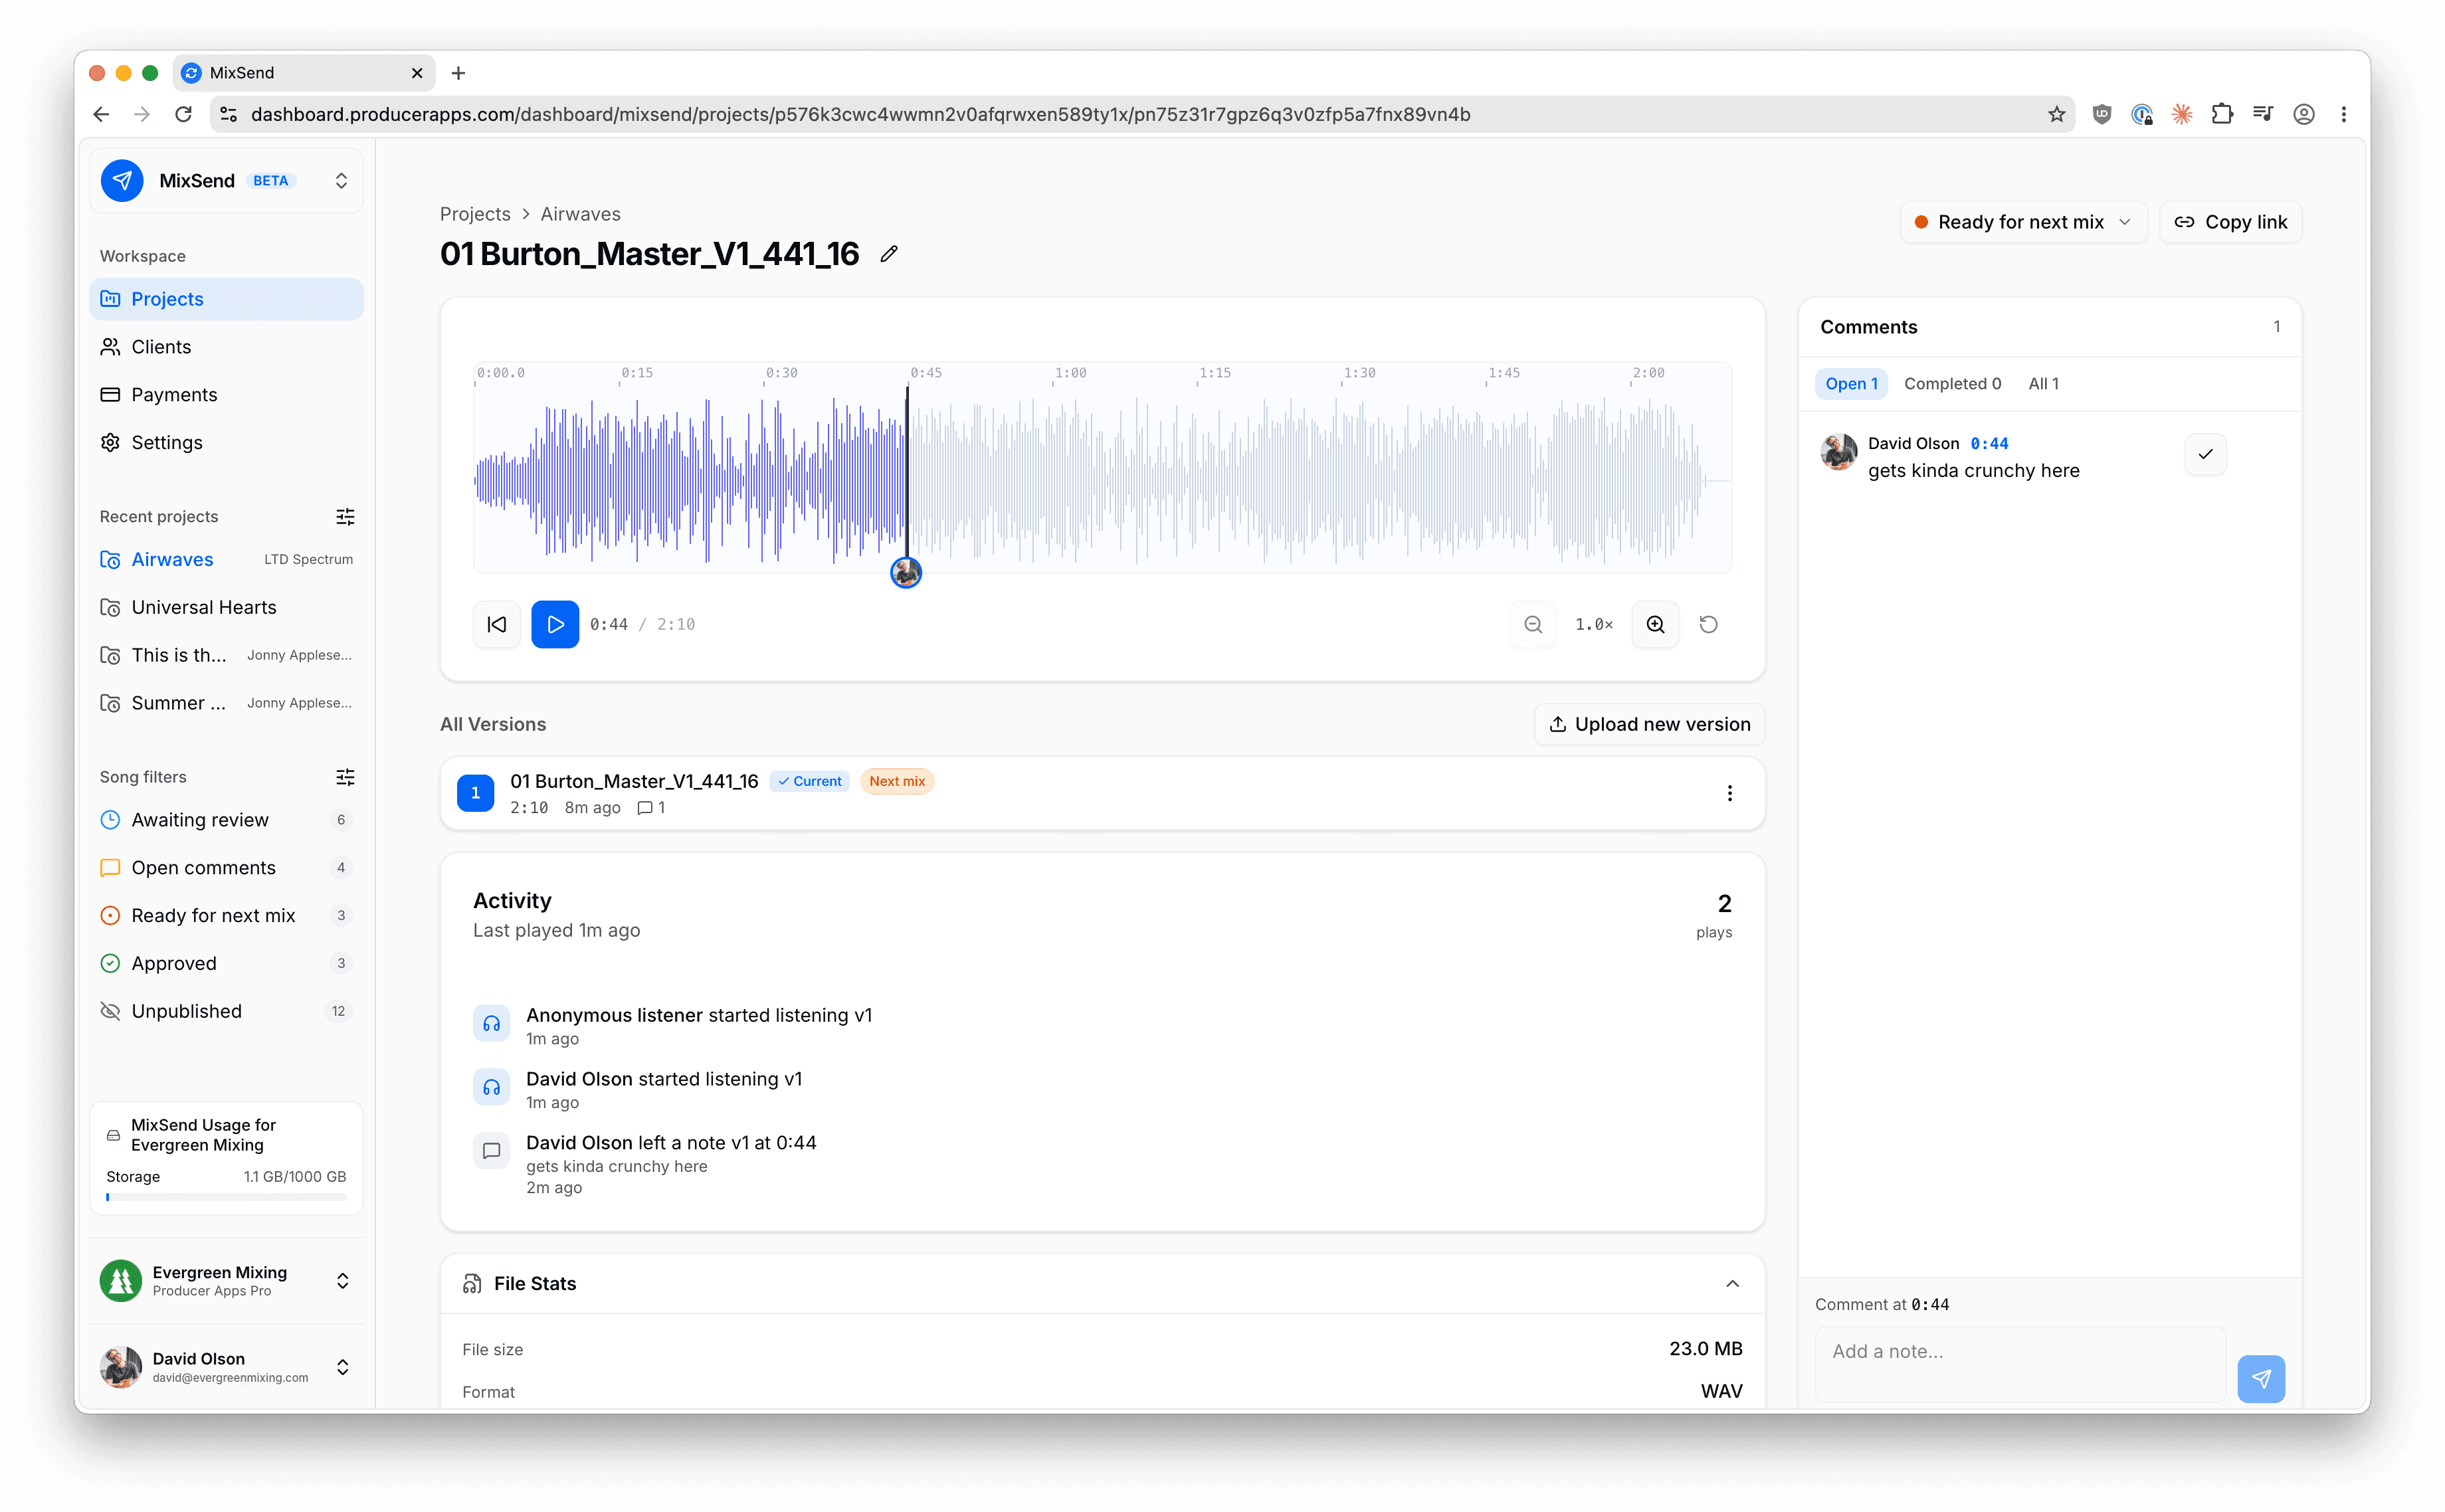Close the MixSend browser tab
Viewport: 2445px width, 1512px height.
coord(417,73)
